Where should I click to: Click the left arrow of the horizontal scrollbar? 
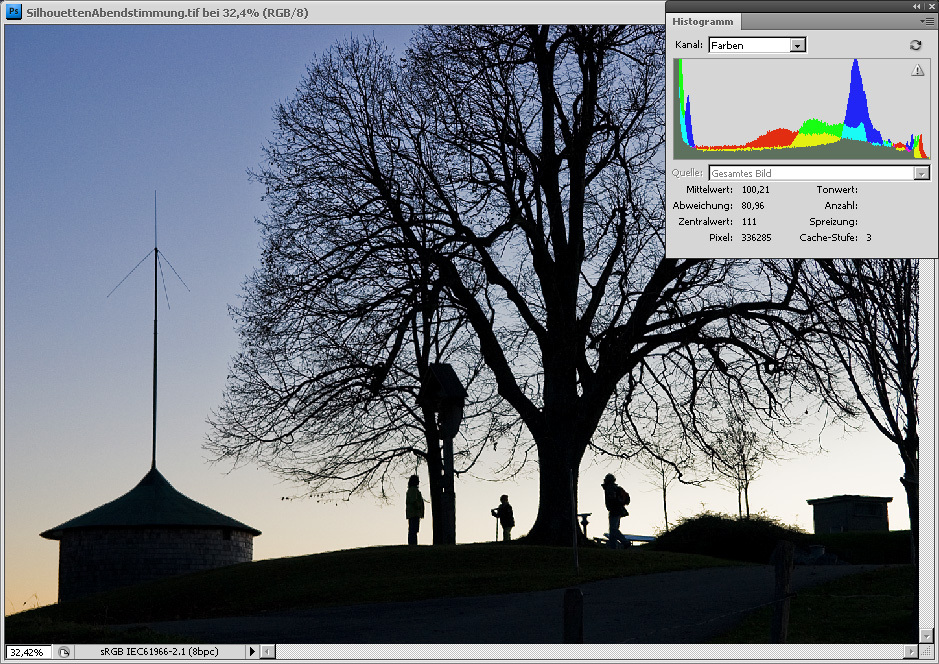click(x=267, y=652)
